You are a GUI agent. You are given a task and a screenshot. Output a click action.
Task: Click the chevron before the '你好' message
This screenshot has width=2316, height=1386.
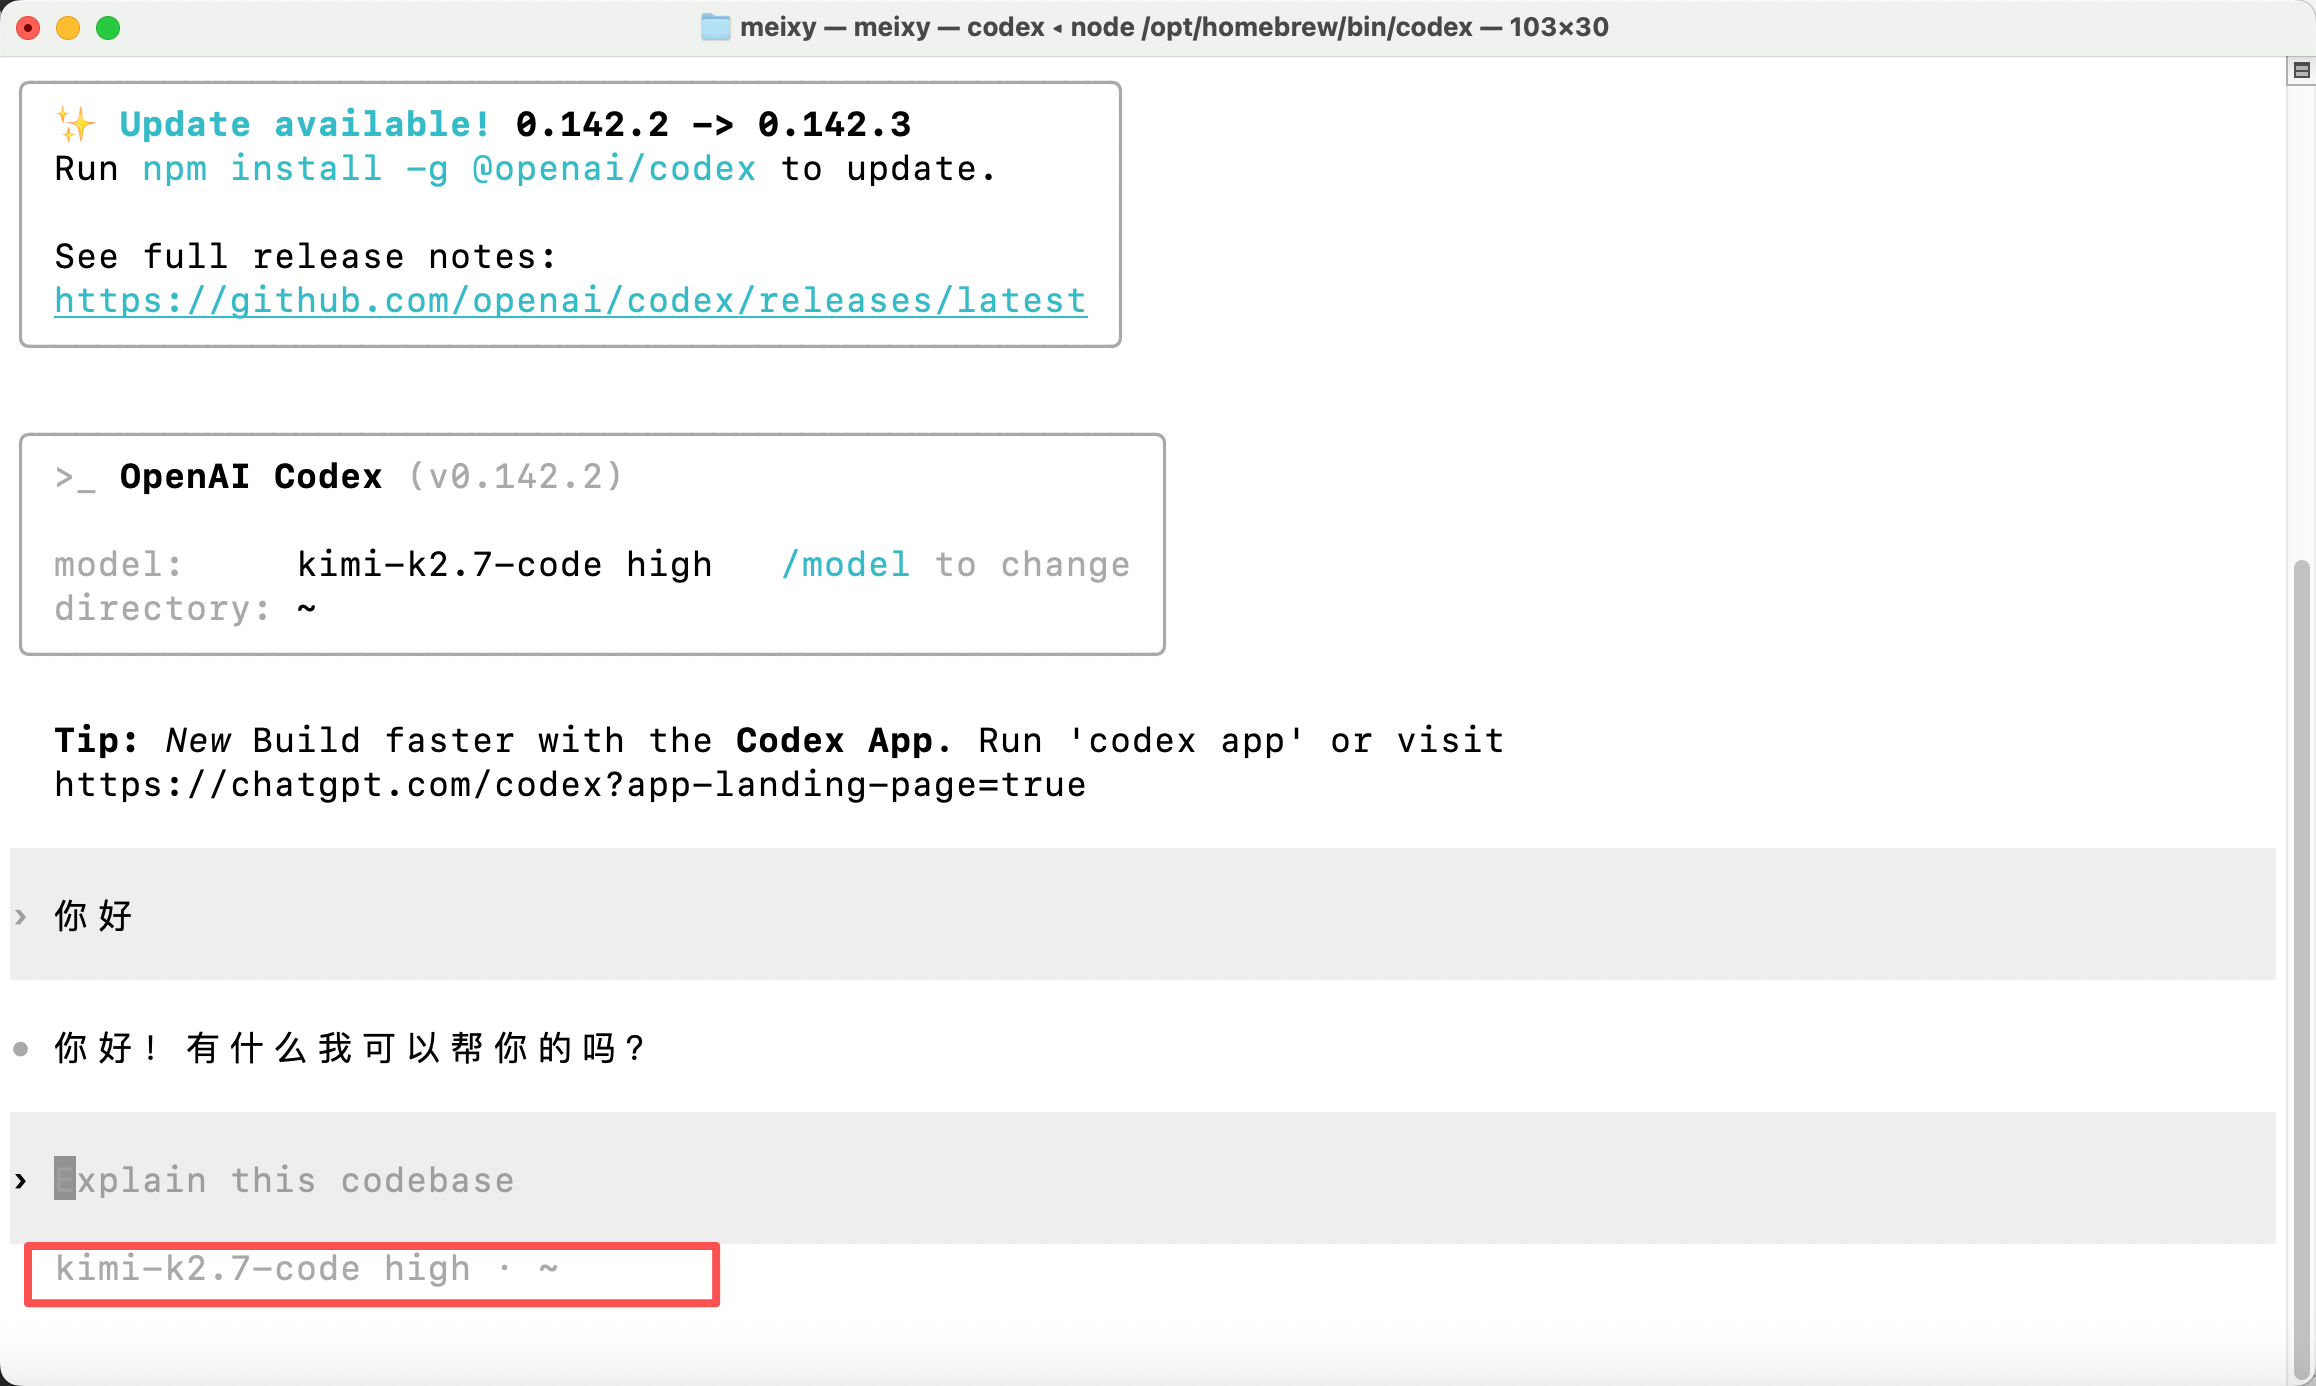[x=20, y=917]
